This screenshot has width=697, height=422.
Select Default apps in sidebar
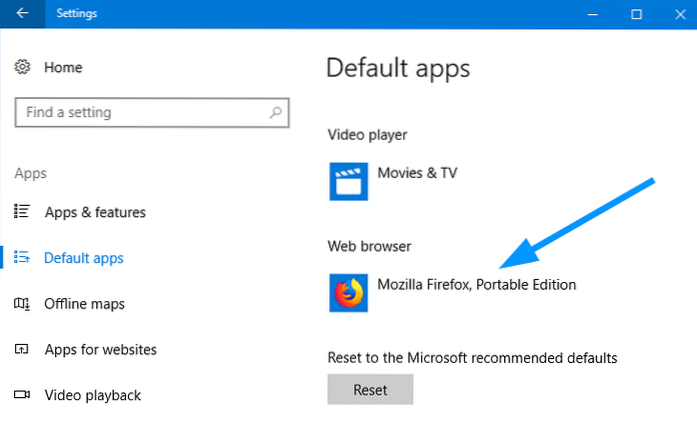[x=84, y=258]
